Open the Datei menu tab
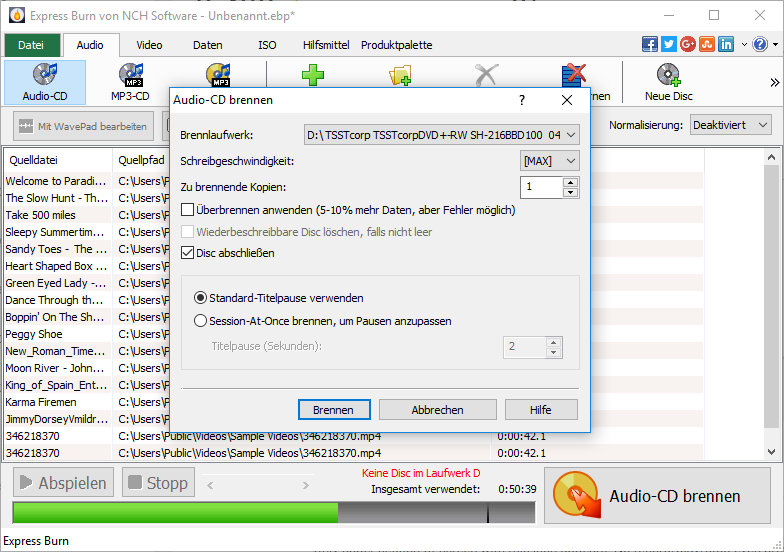Image resolution: width=784 pixels, height=552 pixels. coord(31,45)
